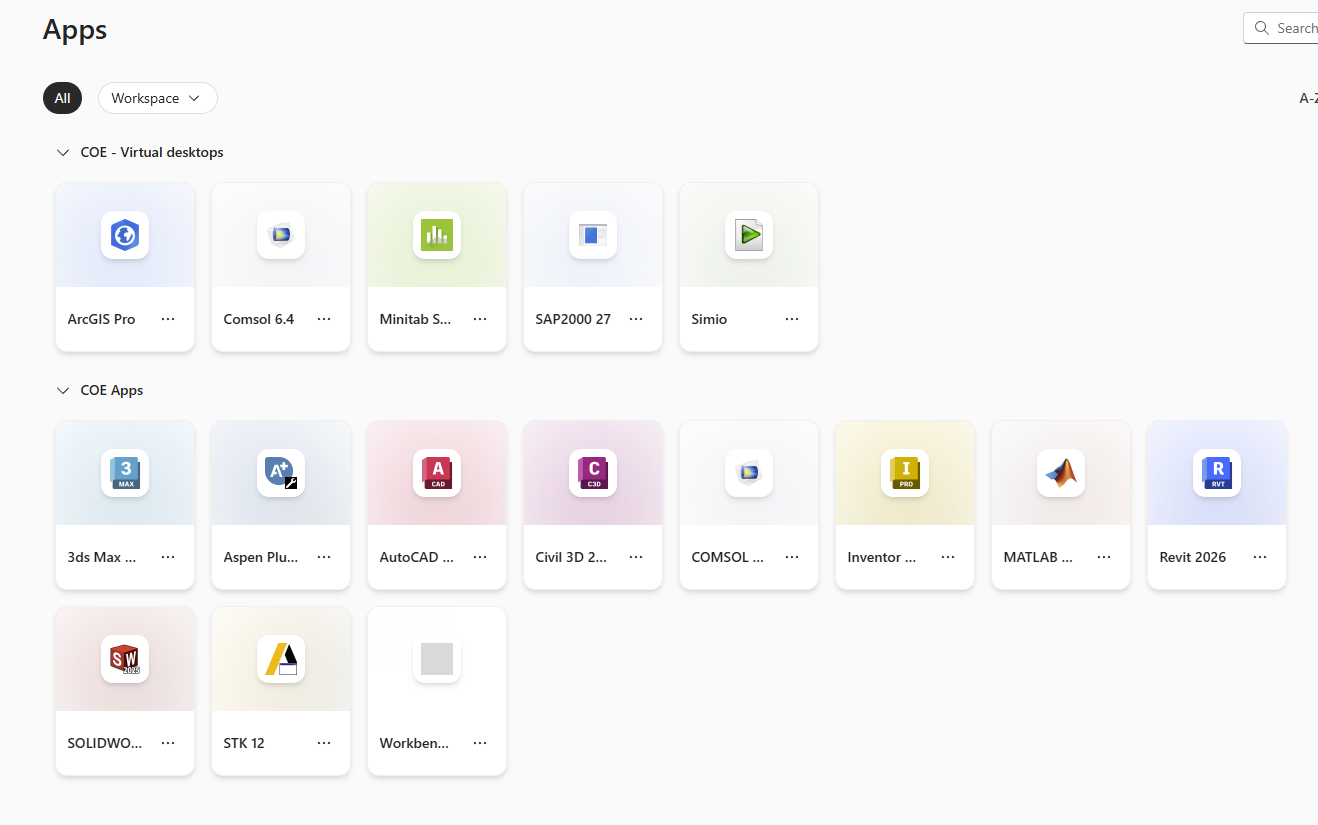
Task: Open the Workspace filter dropdown
Action: (158, 98)
